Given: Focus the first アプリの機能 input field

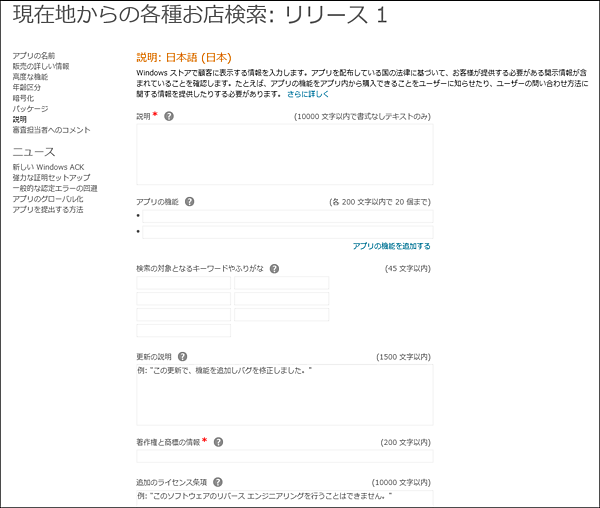Looking at the screenshot, I should (x=288, y=216).
